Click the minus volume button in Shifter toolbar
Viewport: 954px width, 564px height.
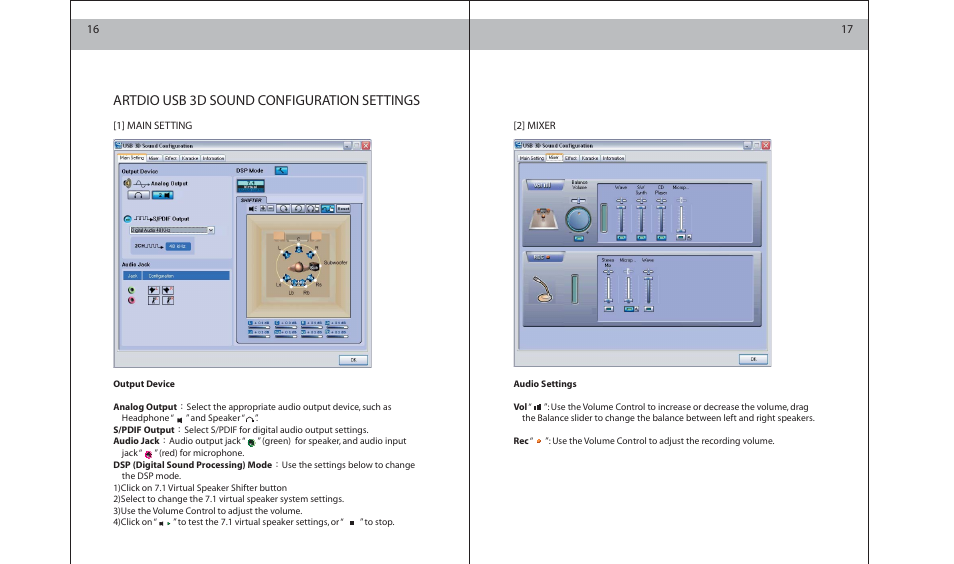click(x=271, y=209)
